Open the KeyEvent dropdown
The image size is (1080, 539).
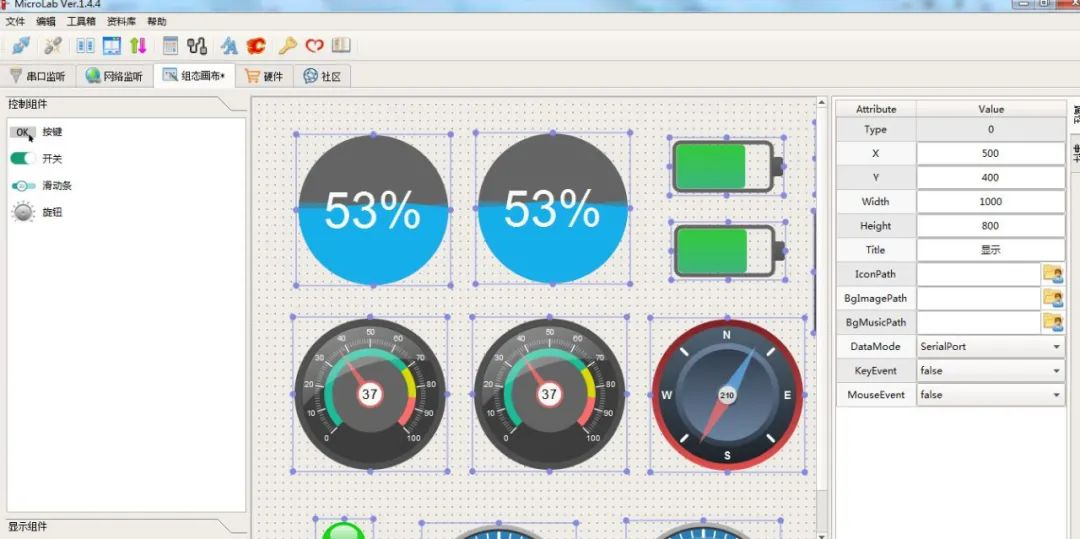pos(990,370)
